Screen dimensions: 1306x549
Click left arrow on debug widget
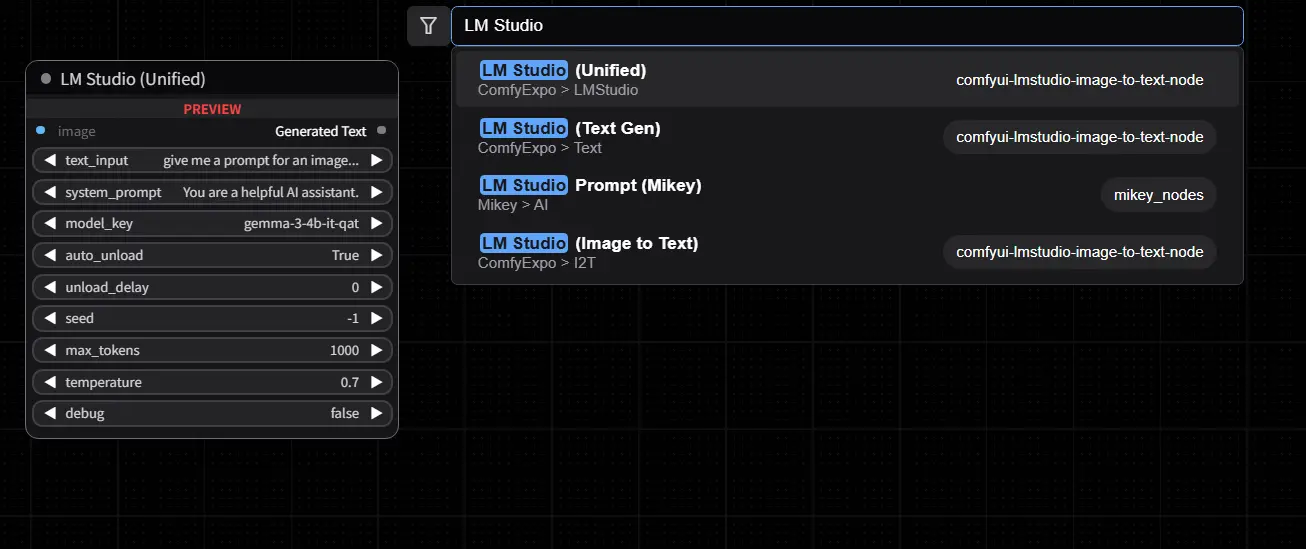49,413
